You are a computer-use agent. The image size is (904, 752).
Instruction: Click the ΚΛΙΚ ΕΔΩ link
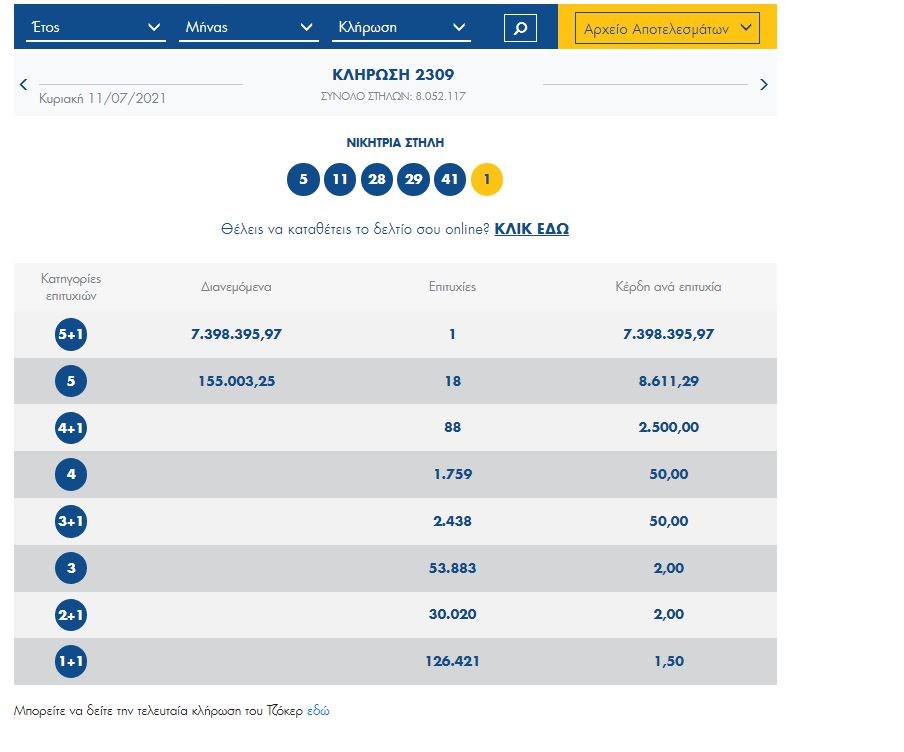pos(532,229)
